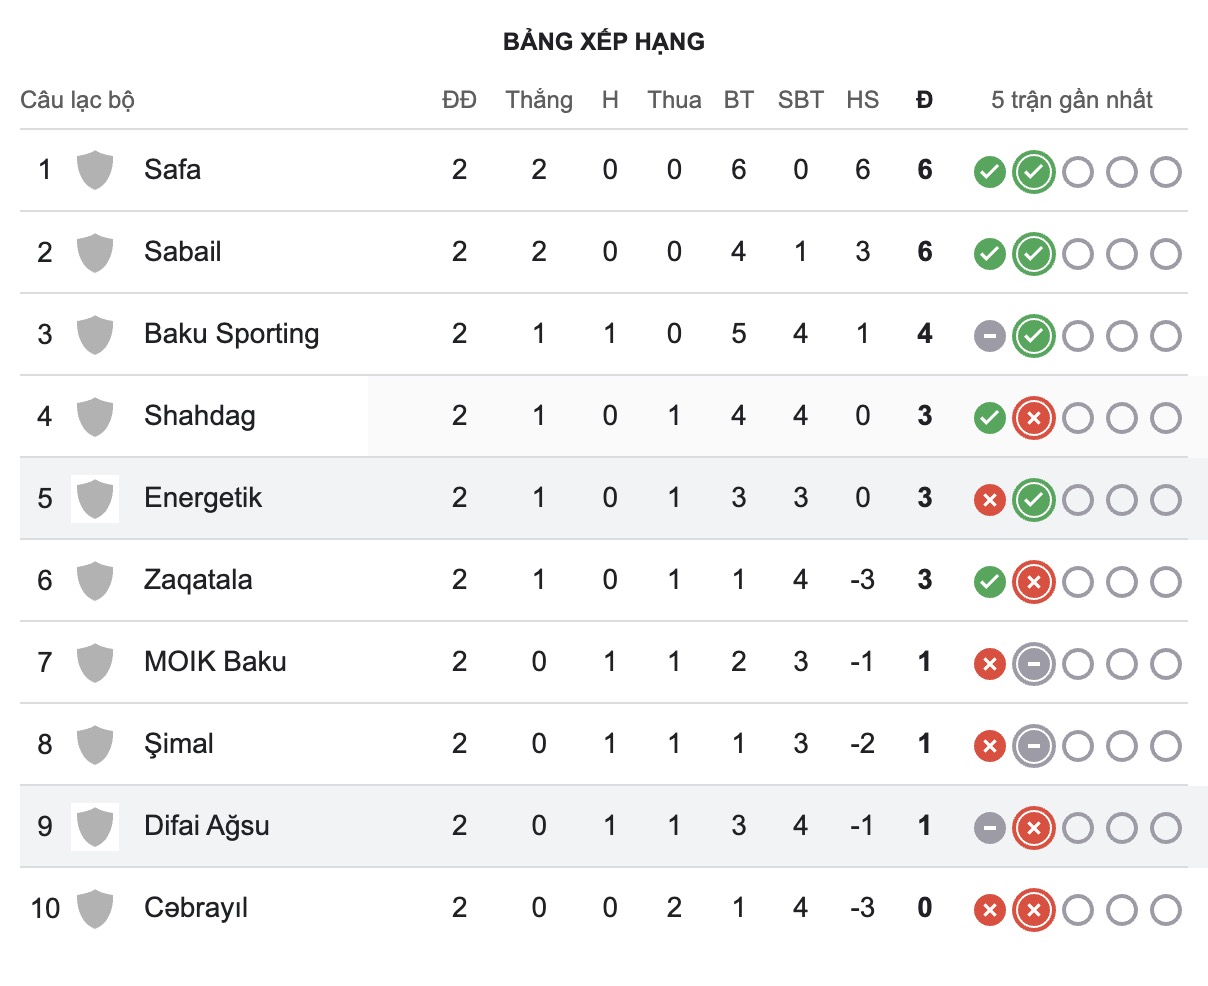The height and width of the screenshot is (986, 1208).
Task: Click the bold Đ points header
Action: tap(924, 100)
